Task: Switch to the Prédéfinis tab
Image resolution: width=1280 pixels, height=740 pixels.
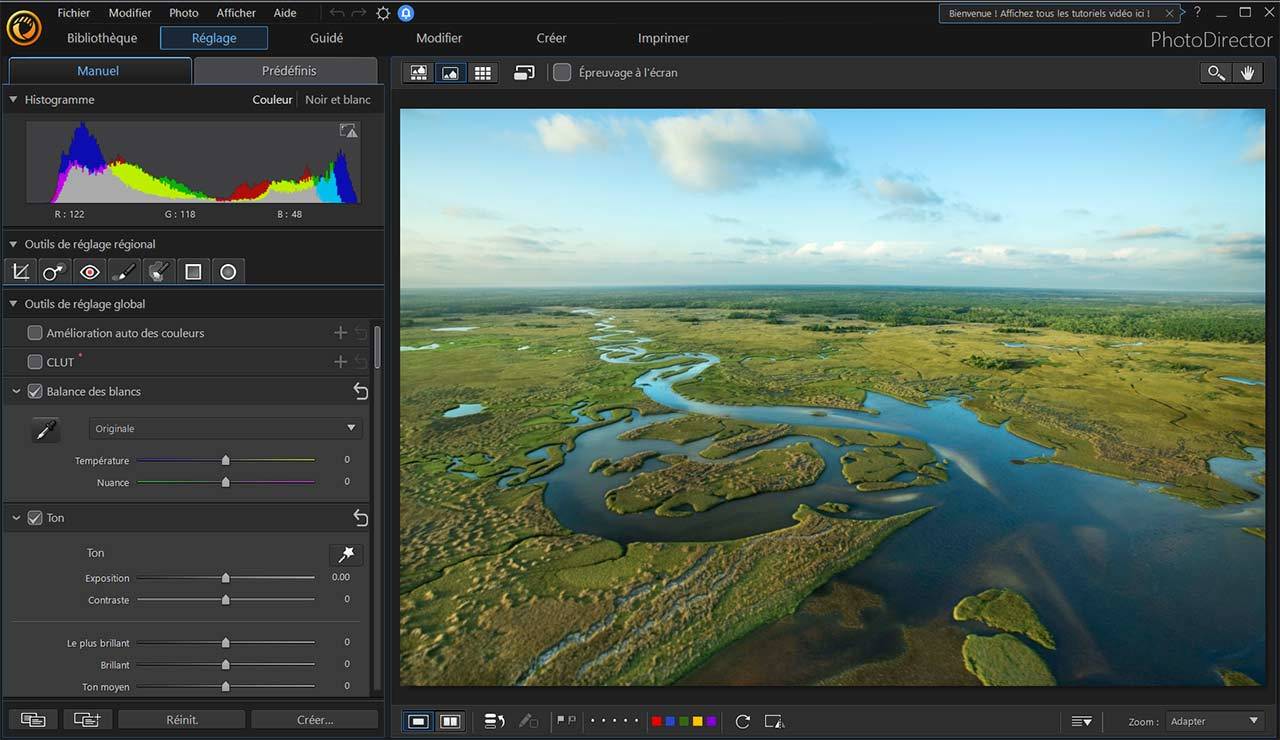Action: pos(288,71)
